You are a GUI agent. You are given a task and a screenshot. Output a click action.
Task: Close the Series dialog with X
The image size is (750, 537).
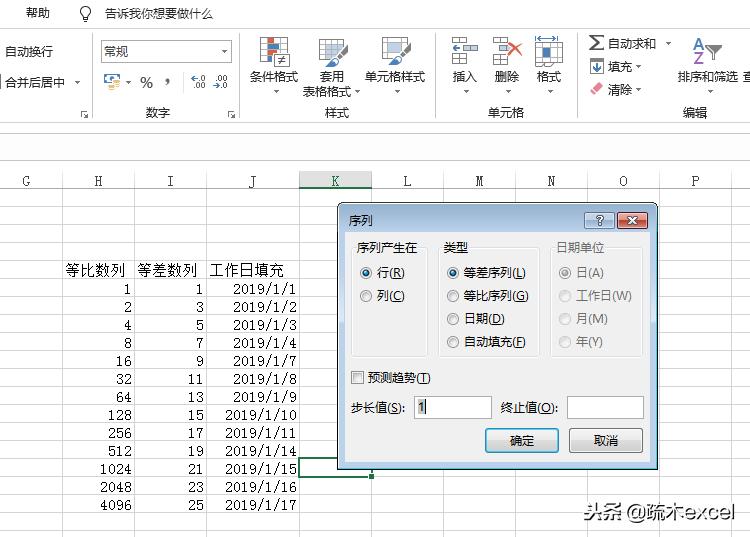[632, 220]
